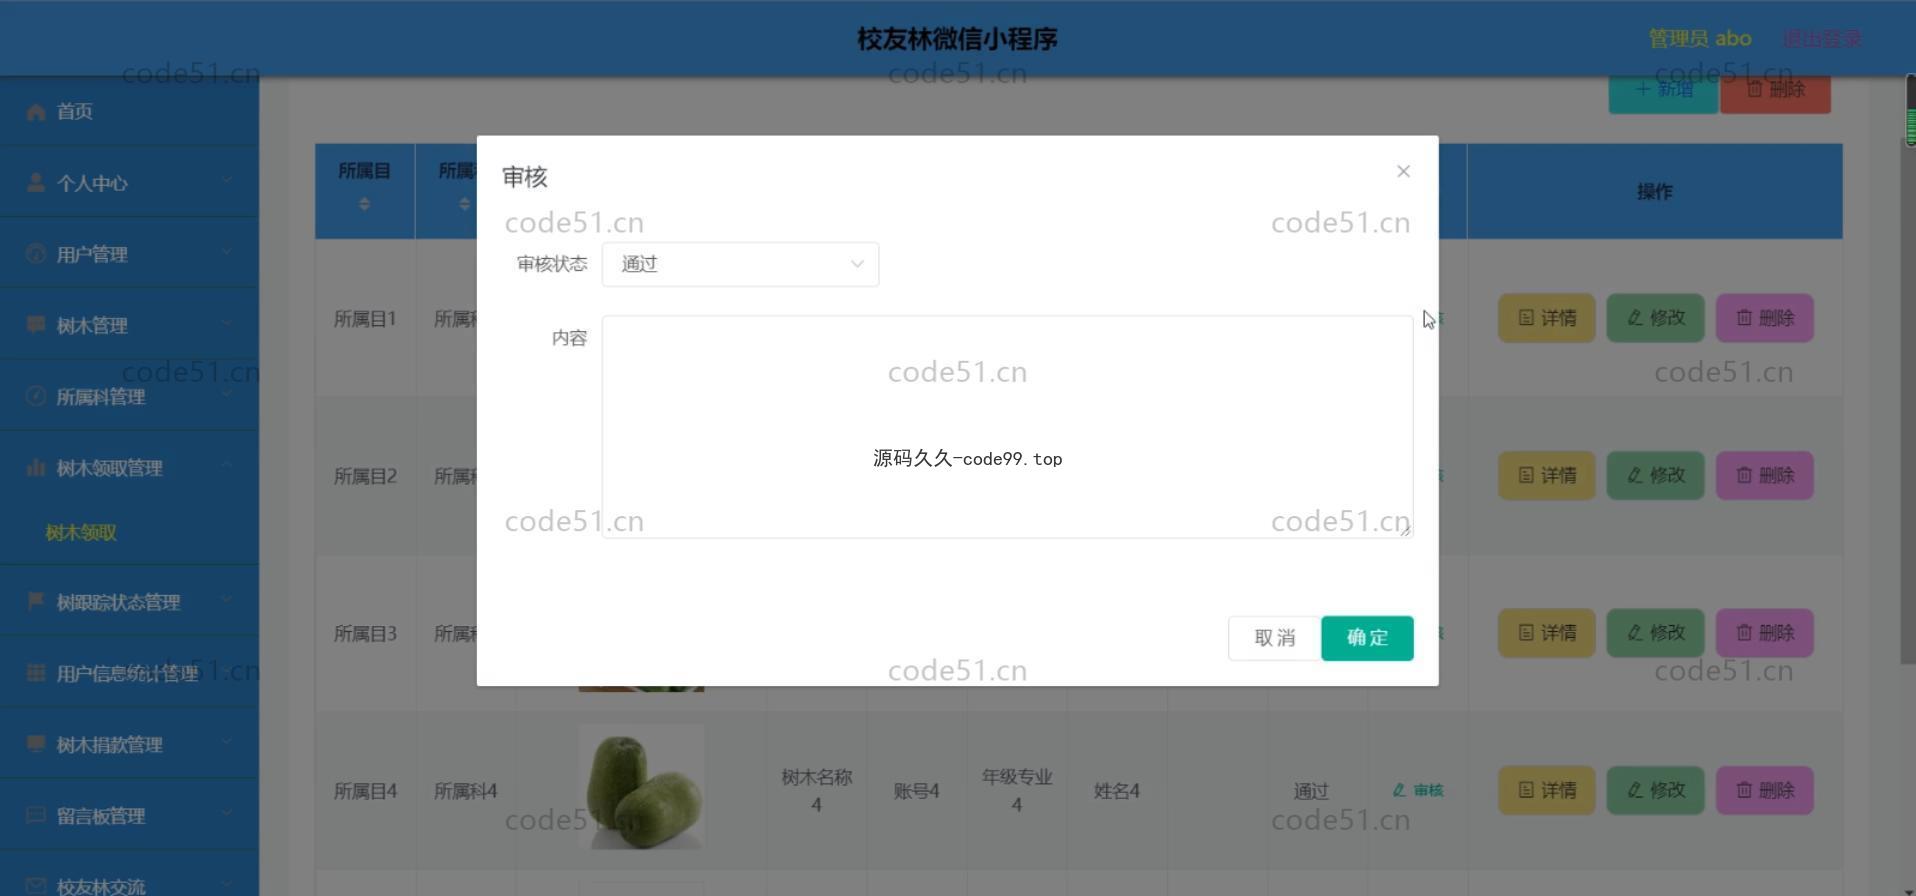1916x896 pixels.
Task: Toggle chevron arrow on 留言板管理 row
Action: [227, 813]
